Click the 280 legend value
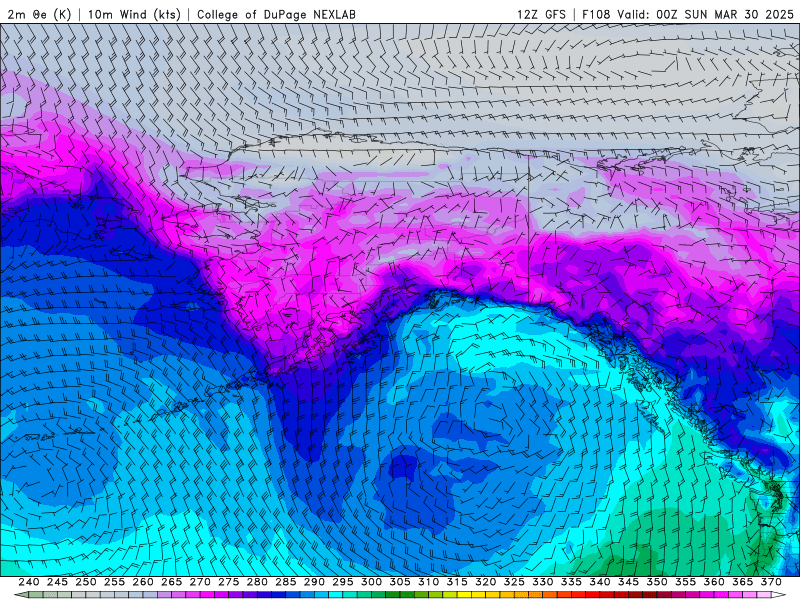The image size is (800, 600). [257, 582]
